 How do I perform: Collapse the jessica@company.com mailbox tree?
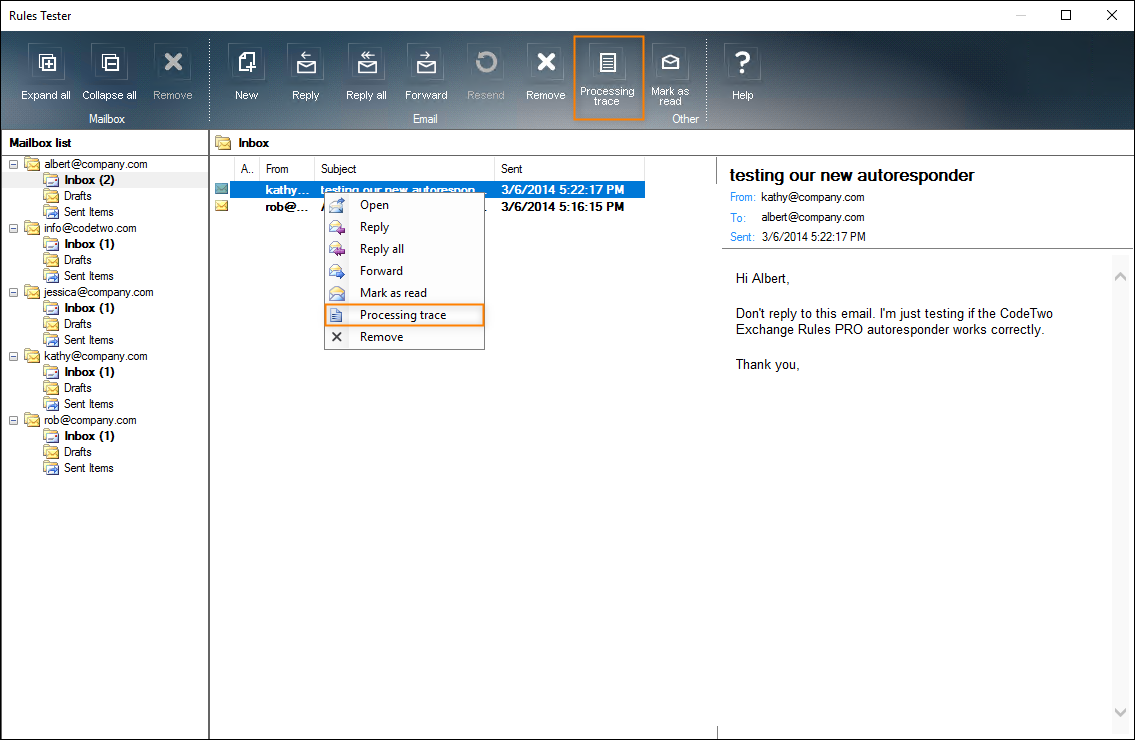[x=13, y=293]
